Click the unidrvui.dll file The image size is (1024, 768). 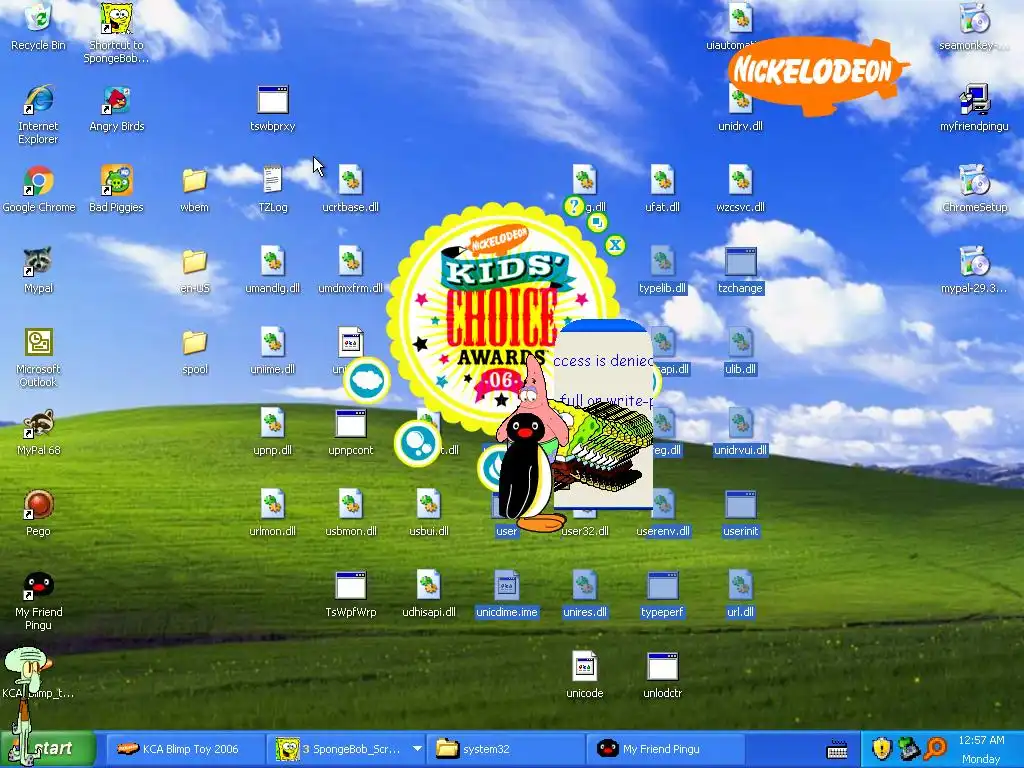coord(741,432)
